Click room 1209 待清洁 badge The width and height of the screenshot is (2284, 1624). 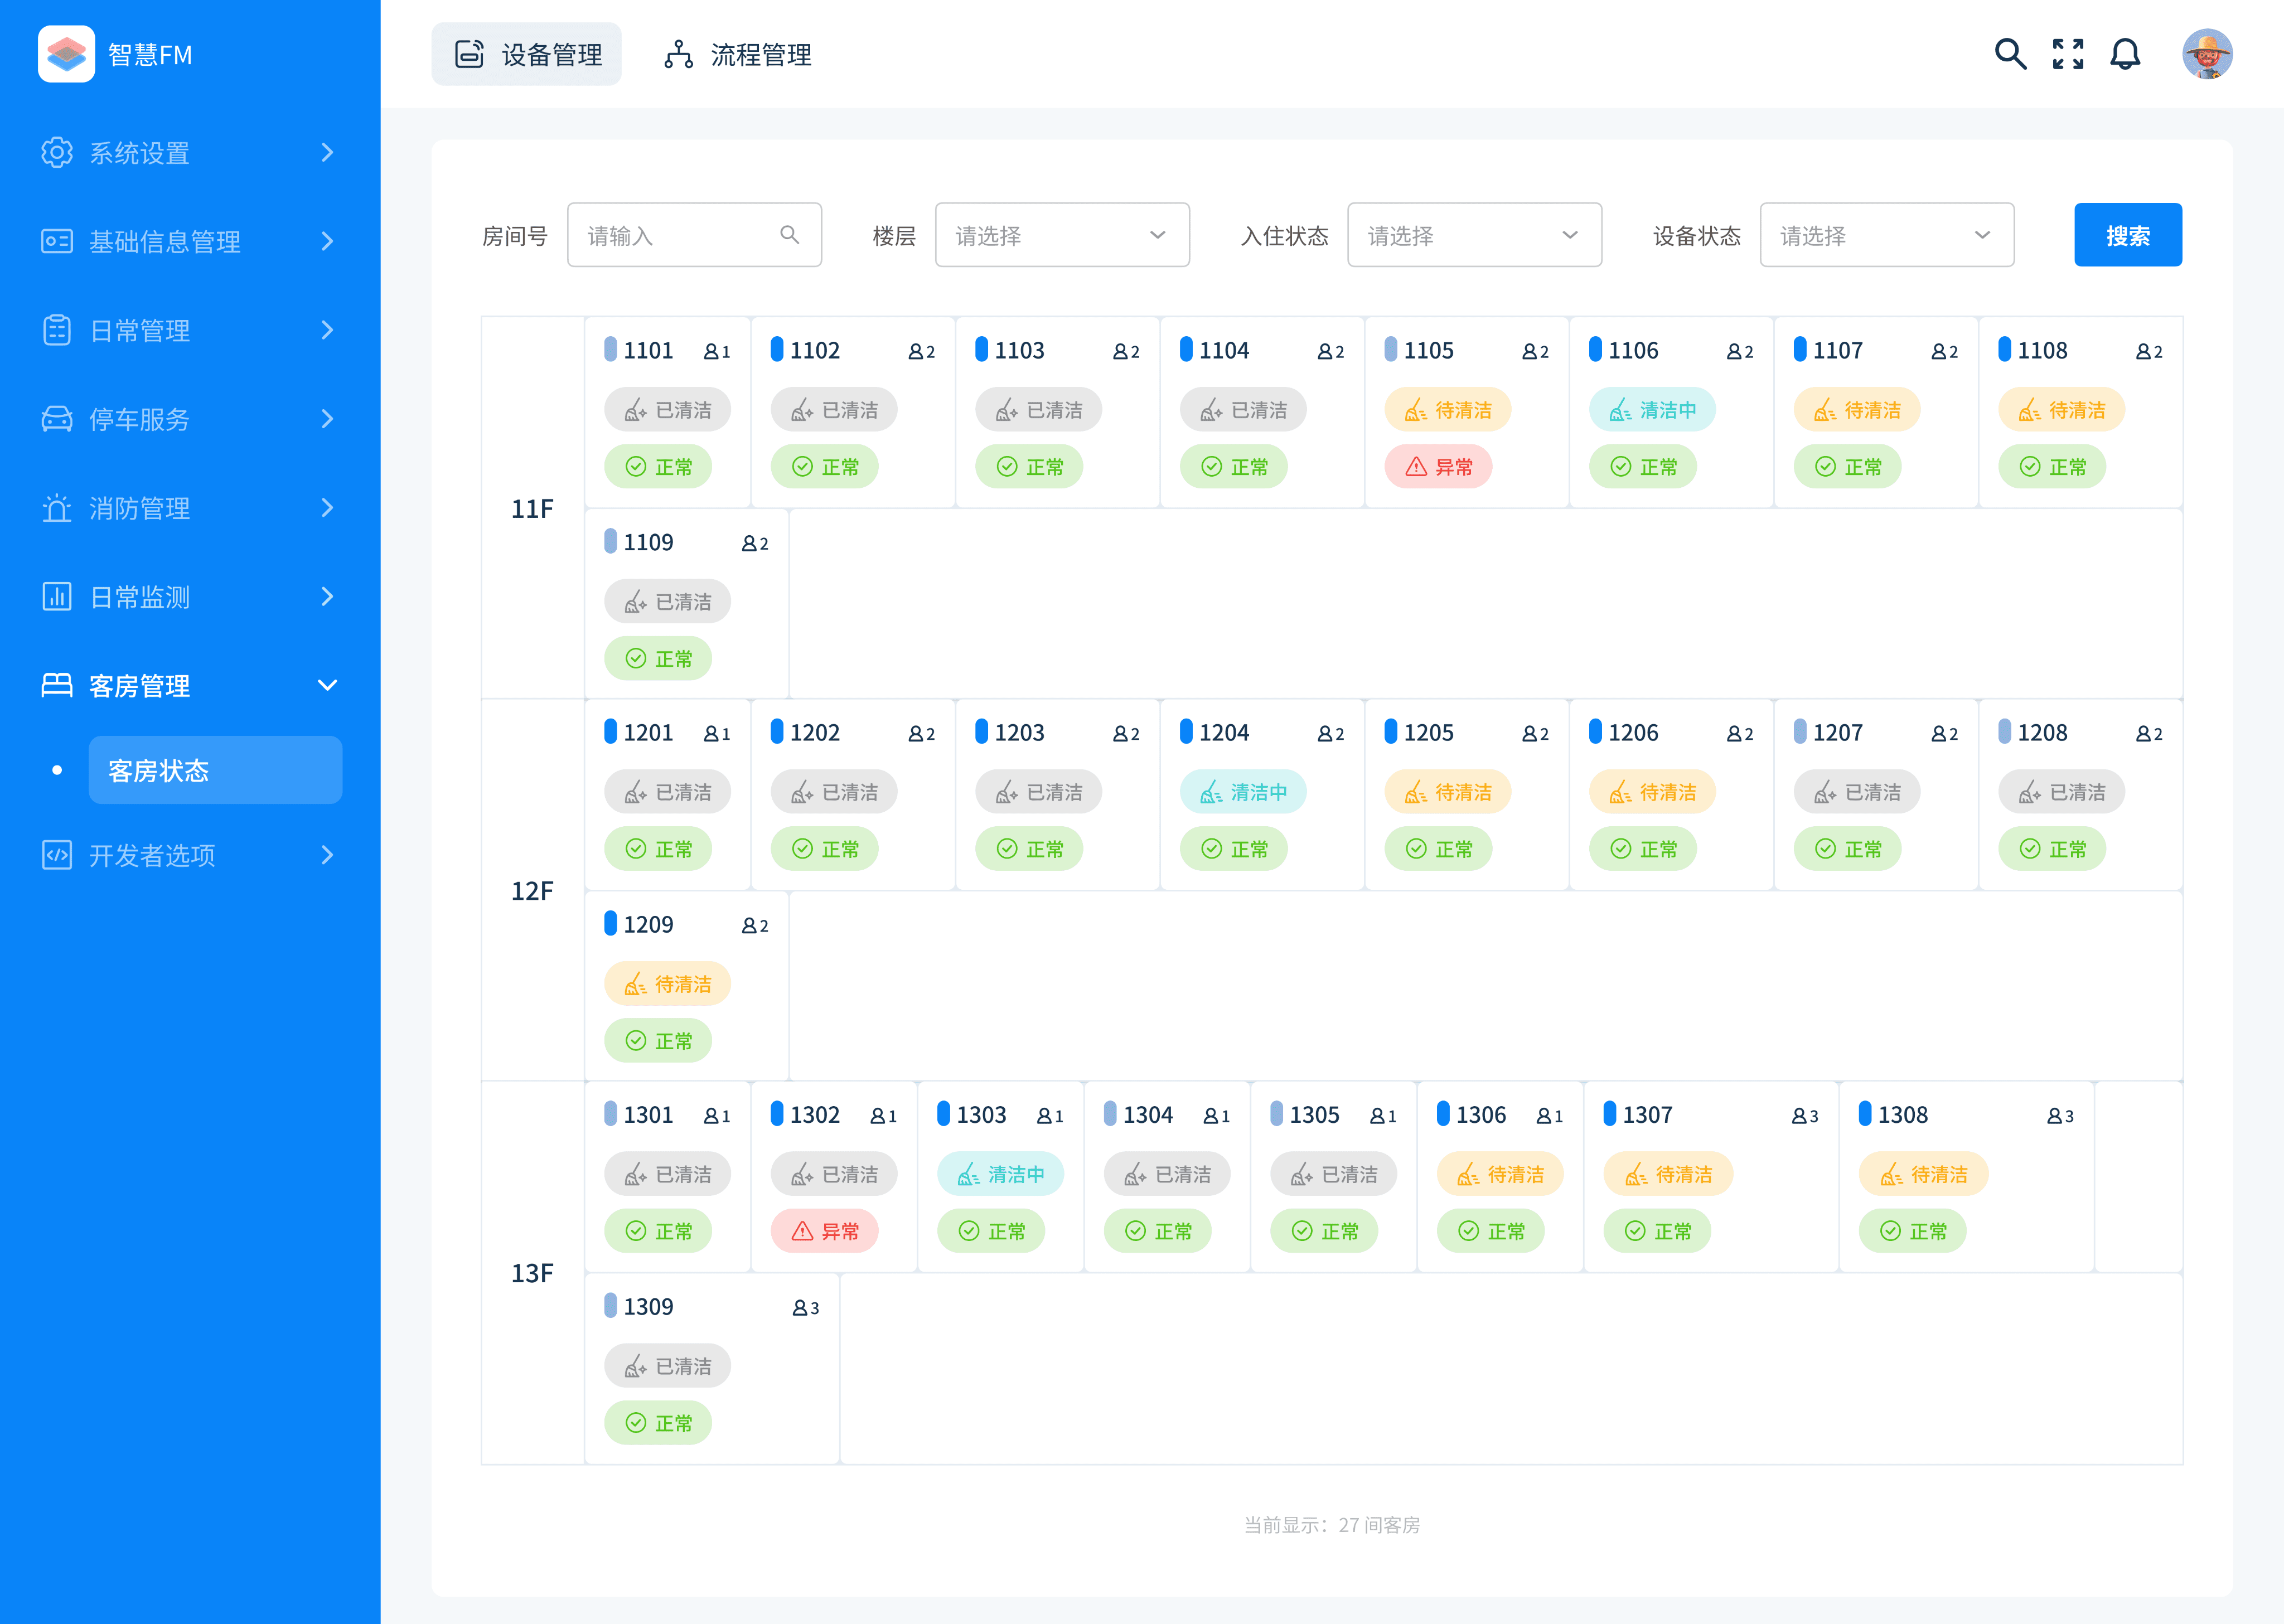(x=667, y=984)
